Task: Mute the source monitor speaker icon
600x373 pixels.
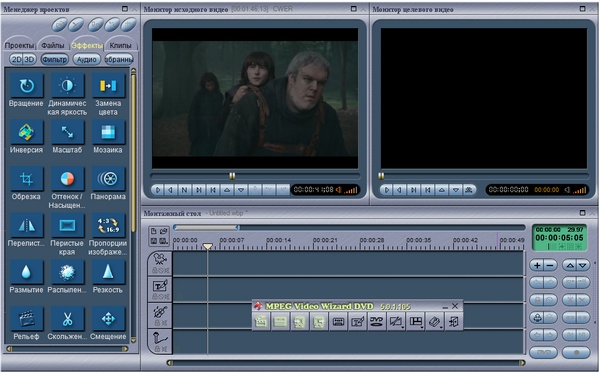Action: (338, 190)
